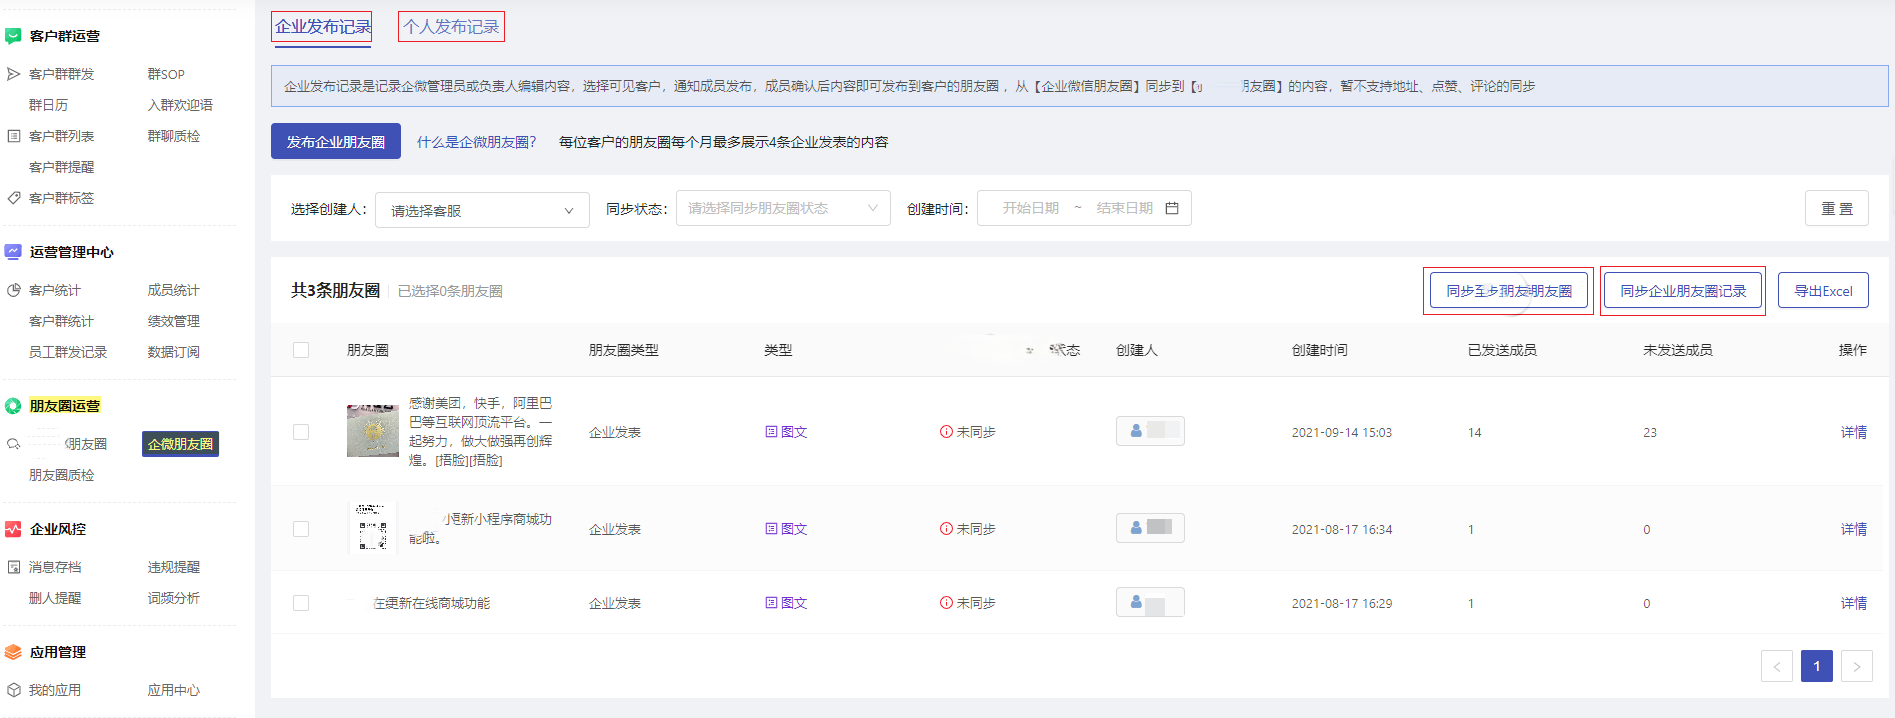This screenshot has height=718, width=1895.
Task: Check the row dated 2021-08-17 16:34
Action: tap(301, 529)
